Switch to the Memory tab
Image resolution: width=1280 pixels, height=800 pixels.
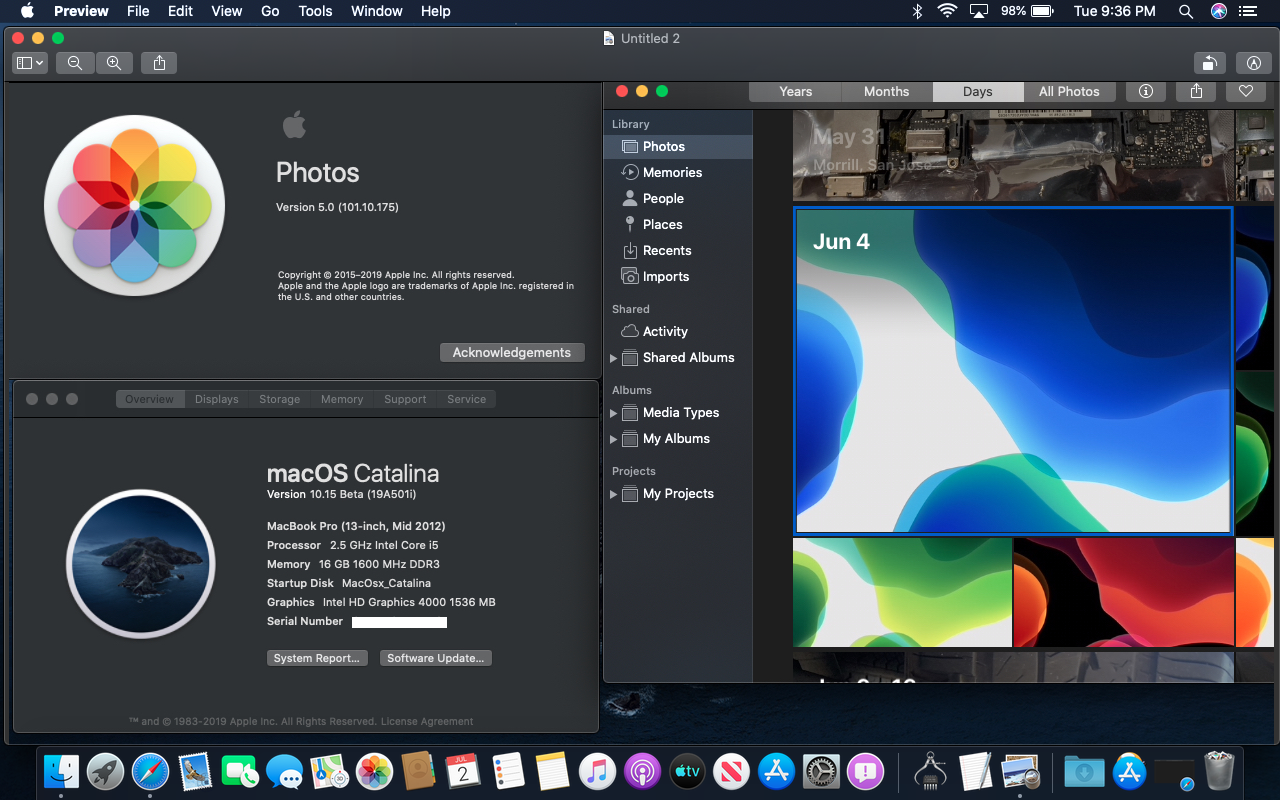tap(342, 399)
